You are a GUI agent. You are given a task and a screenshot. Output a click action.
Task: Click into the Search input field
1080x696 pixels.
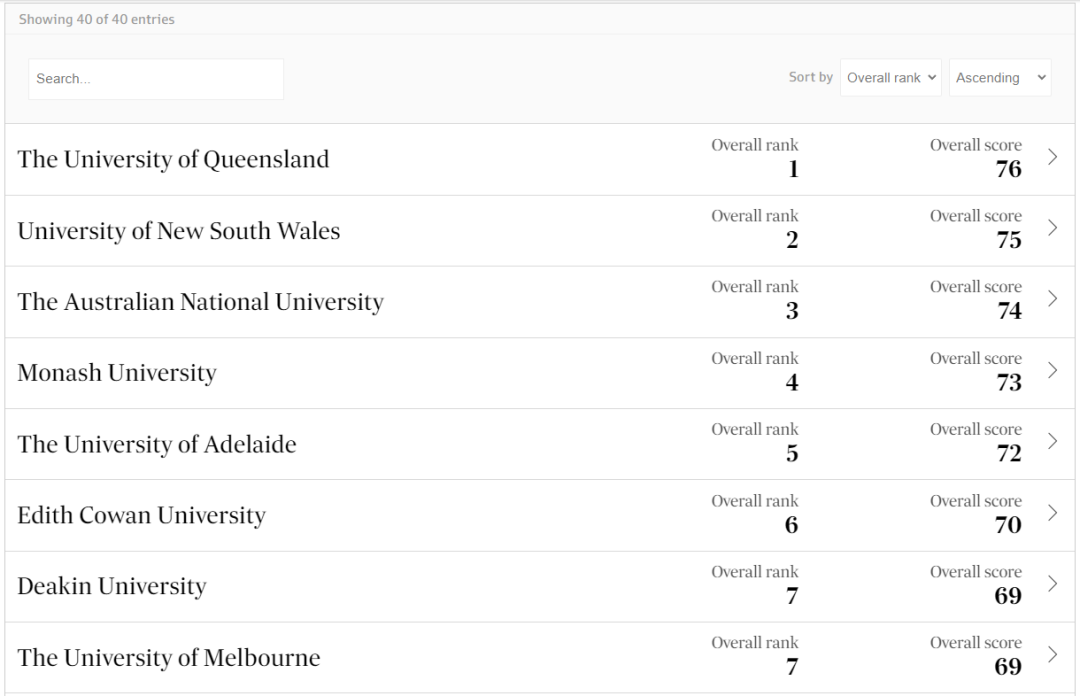coord(156,79)
